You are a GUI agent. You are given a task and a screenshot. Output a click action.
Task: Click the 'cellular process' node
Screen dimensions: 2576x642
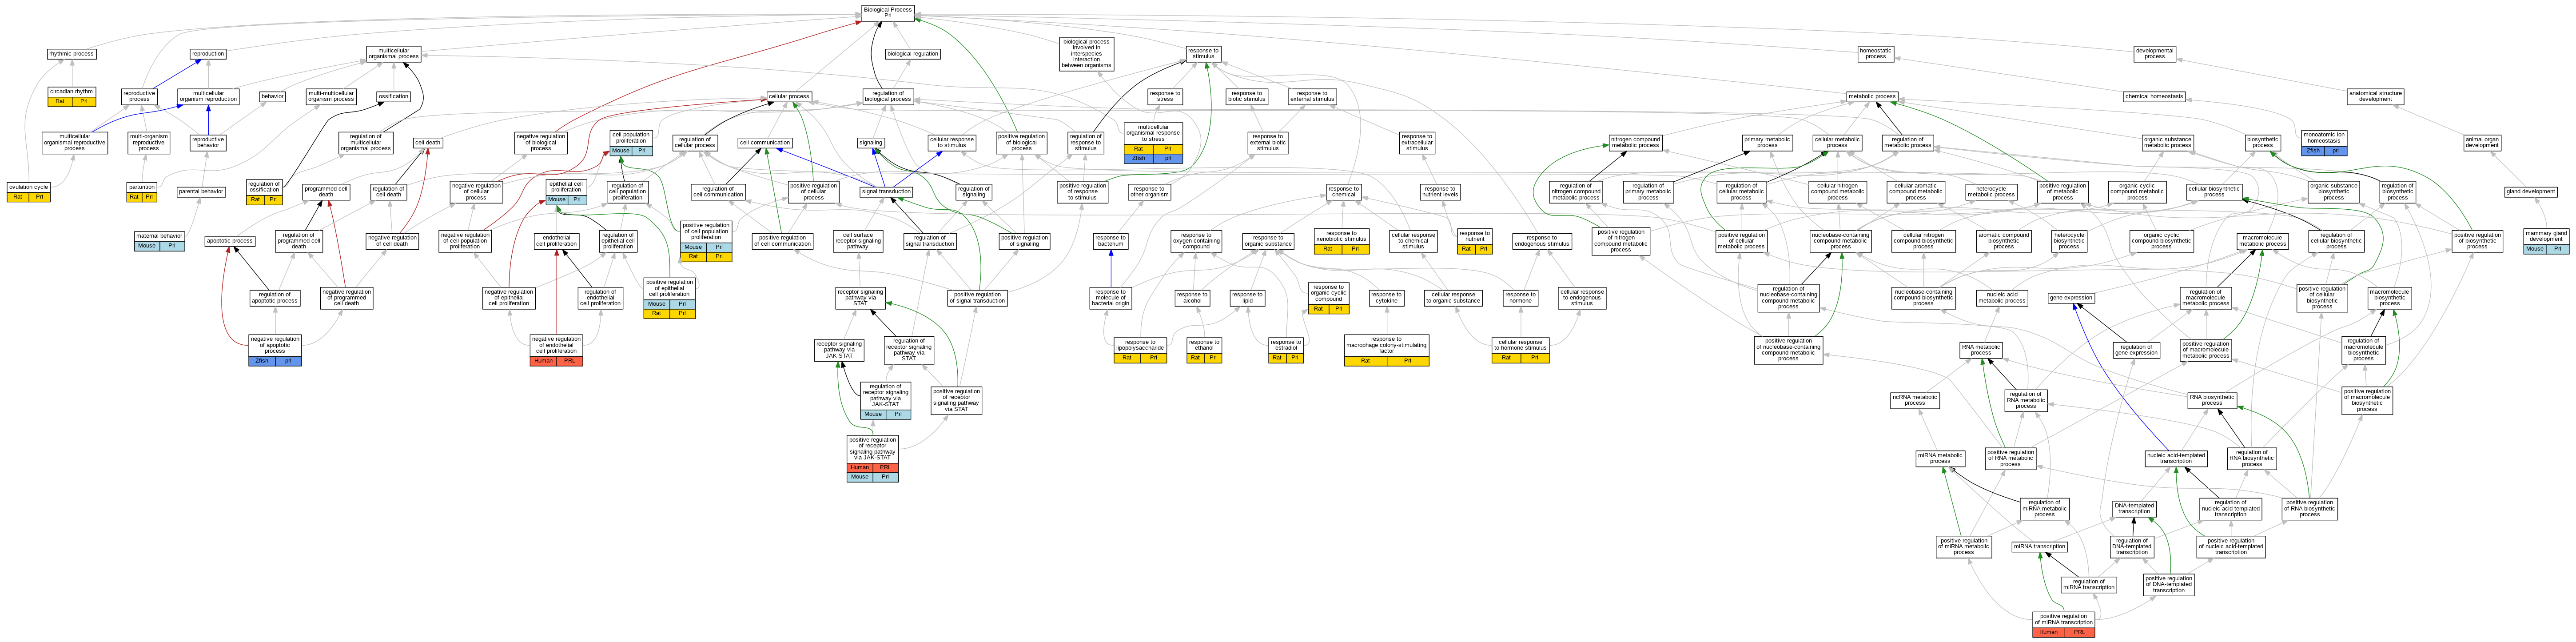point(788,97)
